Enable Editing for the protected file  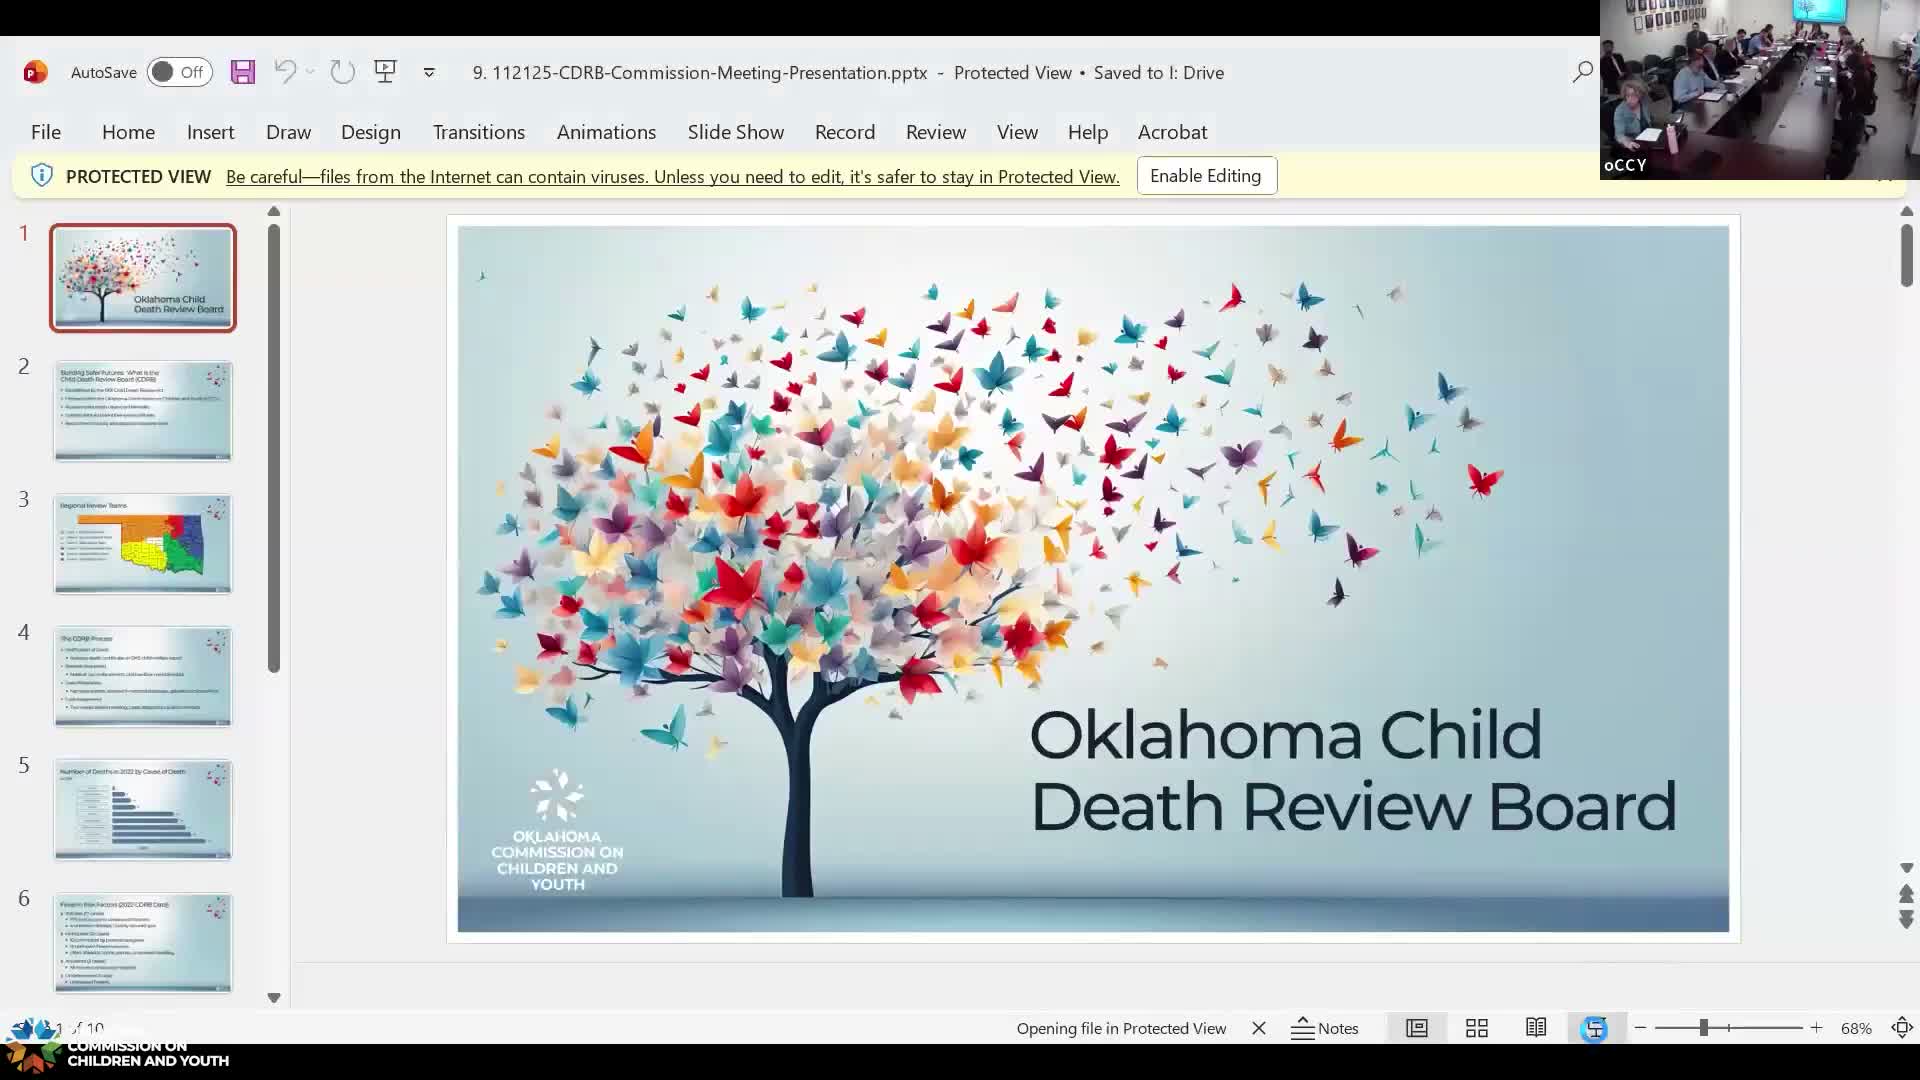[1206, 175]
